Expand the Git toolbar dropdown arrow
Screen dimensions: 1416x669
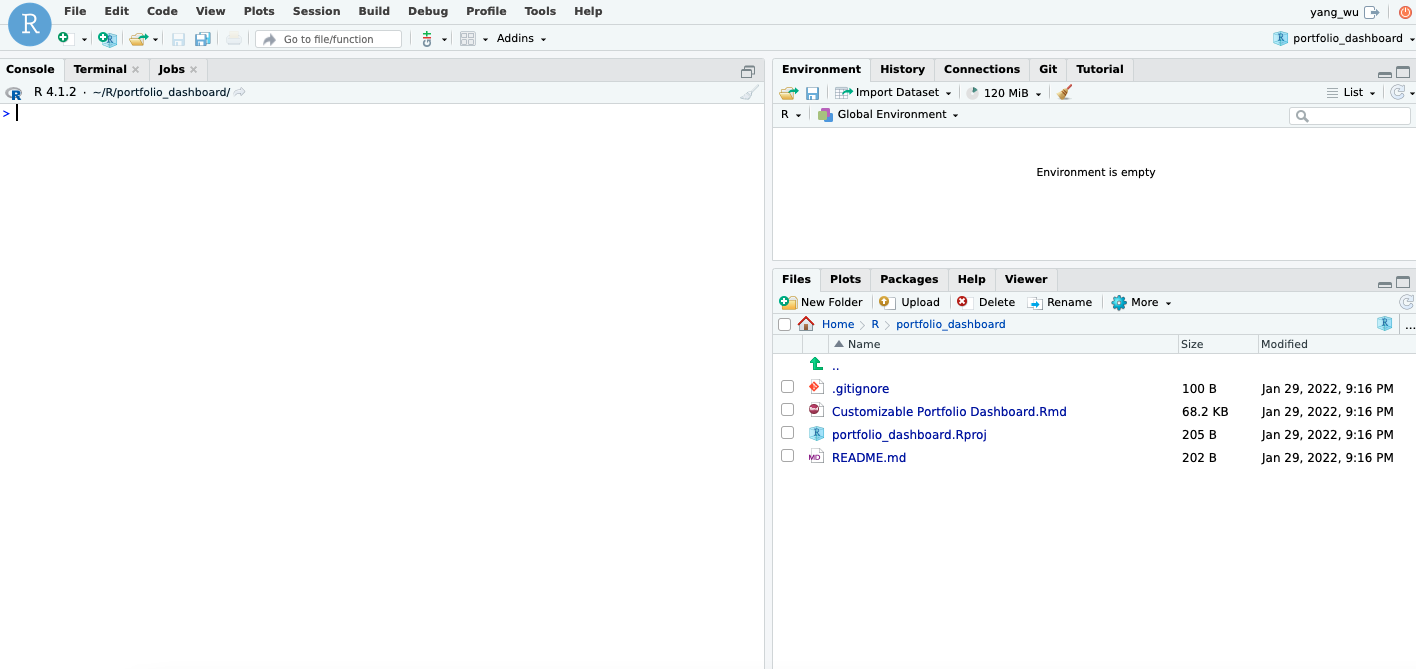(444, 40)
